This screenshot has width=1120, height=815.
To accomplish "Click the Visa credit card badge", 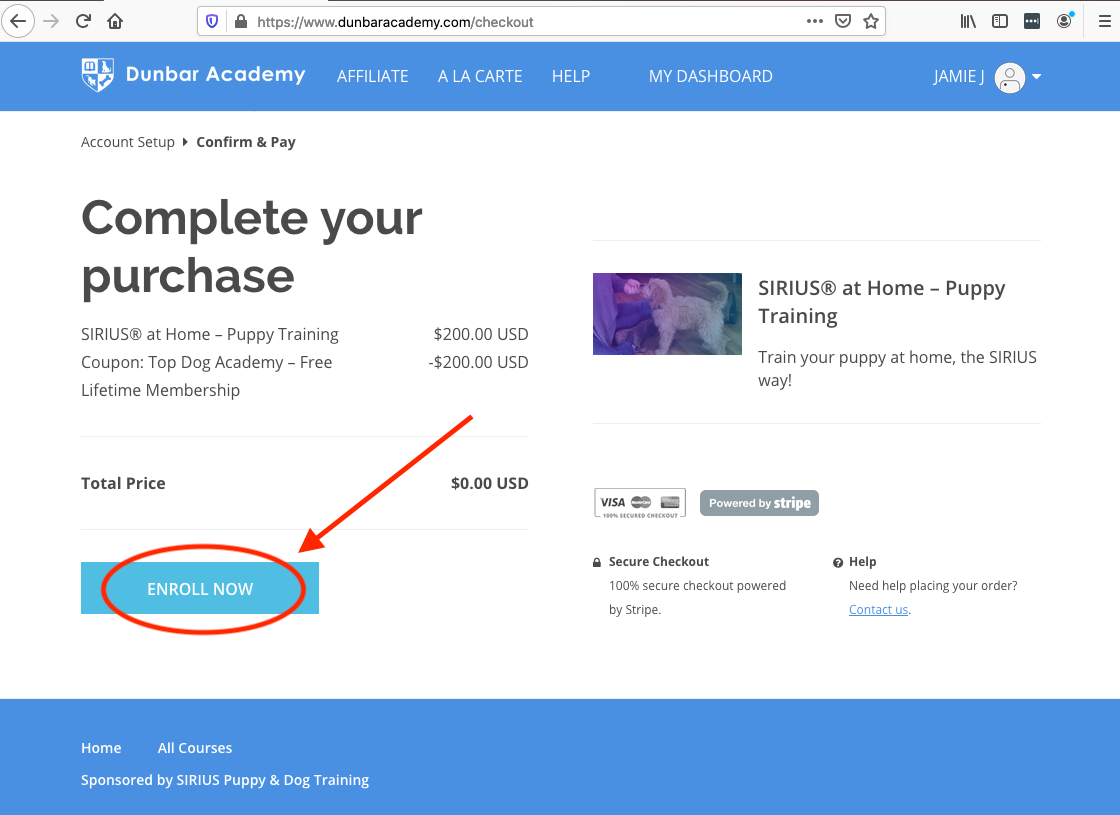I will point(640,503).
